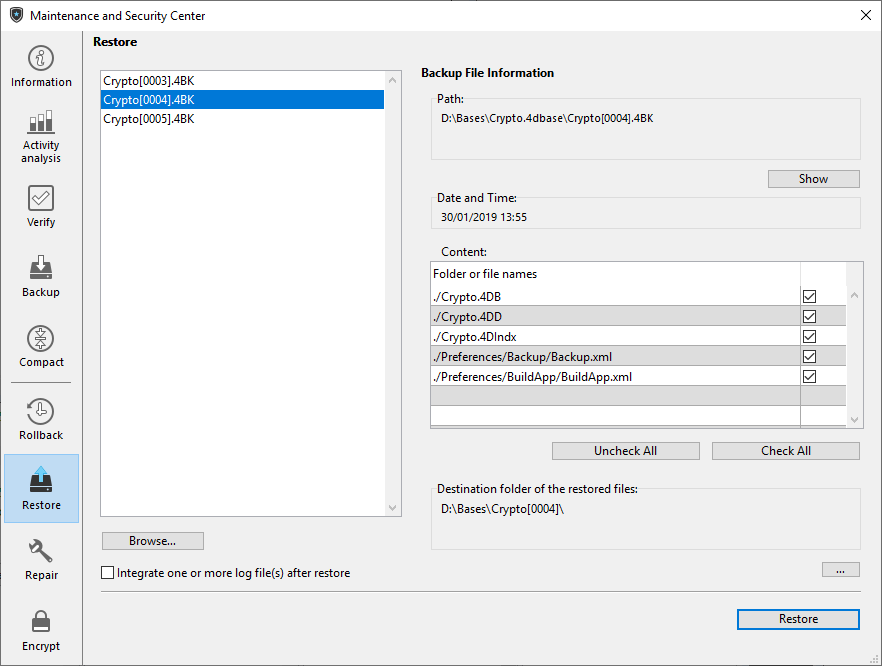
Task: Enable Integrate log files after restore
Action: [x=108, y=573]
